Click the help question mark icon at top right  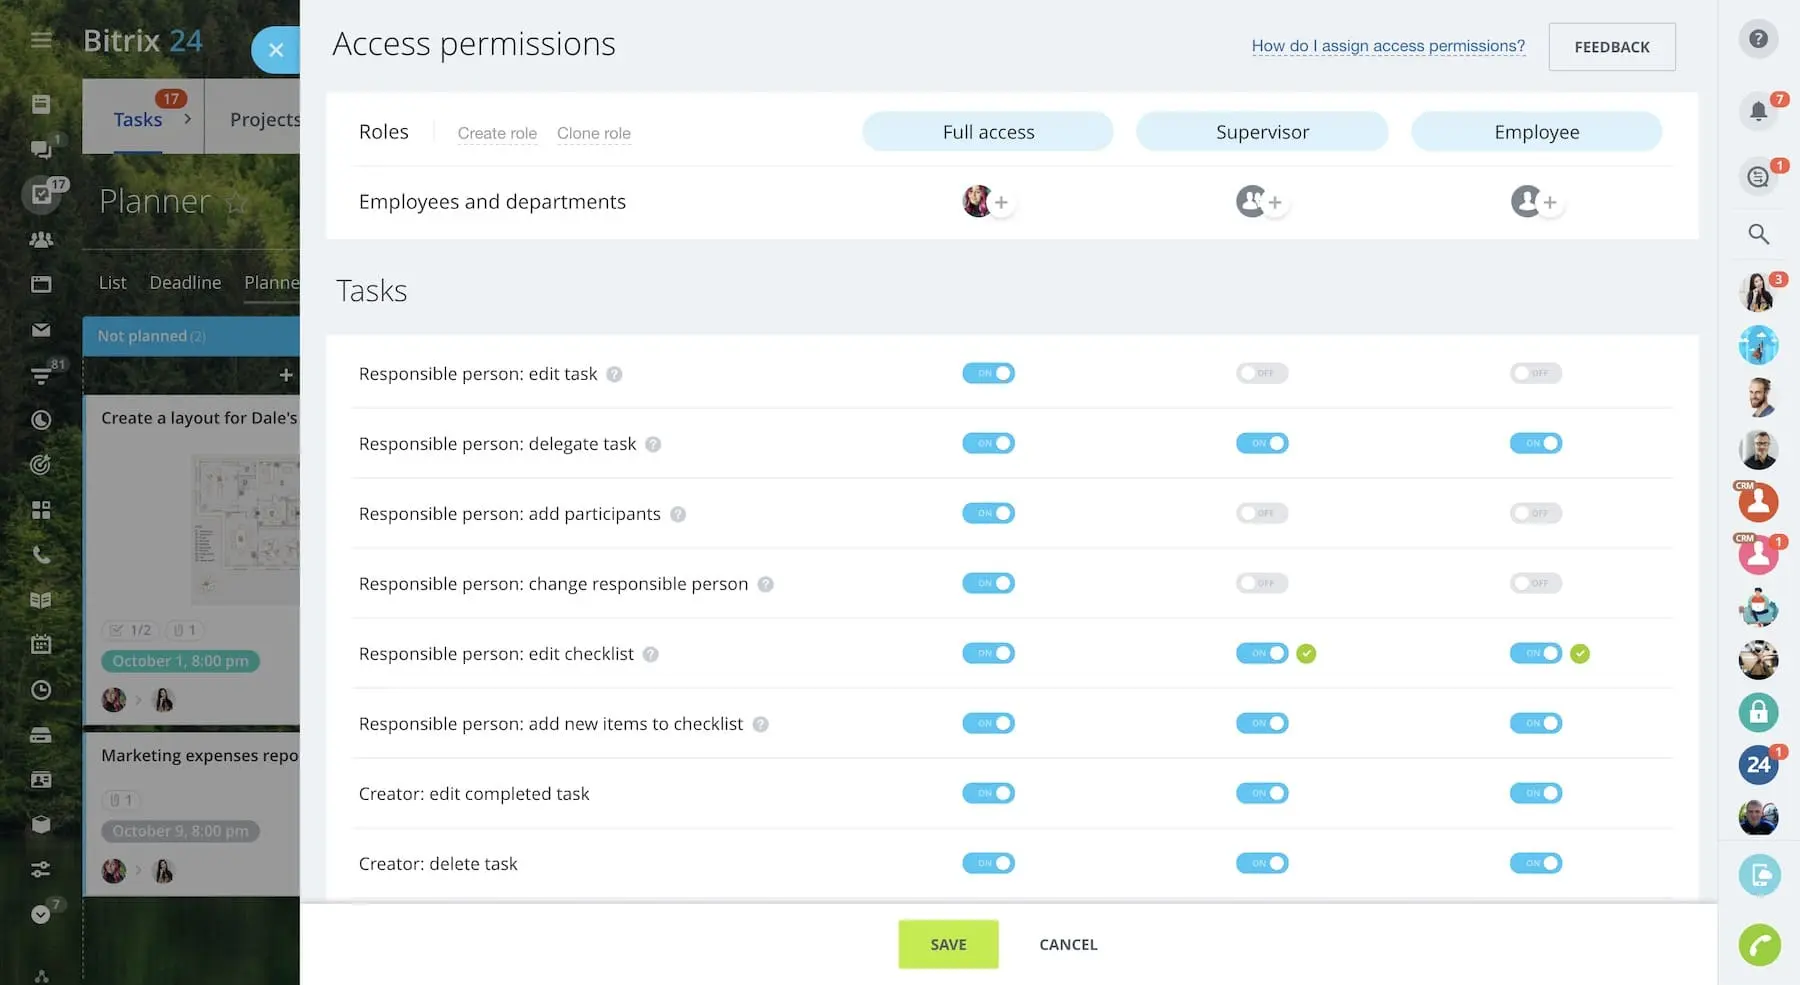pyautogui.click(x=1758, y=39)
